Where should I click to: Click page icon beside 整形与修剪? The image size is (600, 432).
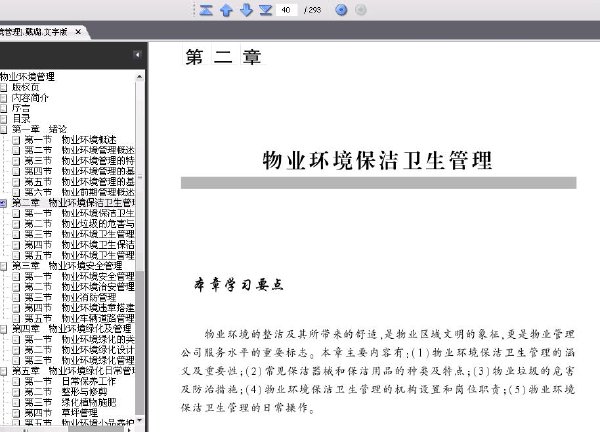(16, 393)
